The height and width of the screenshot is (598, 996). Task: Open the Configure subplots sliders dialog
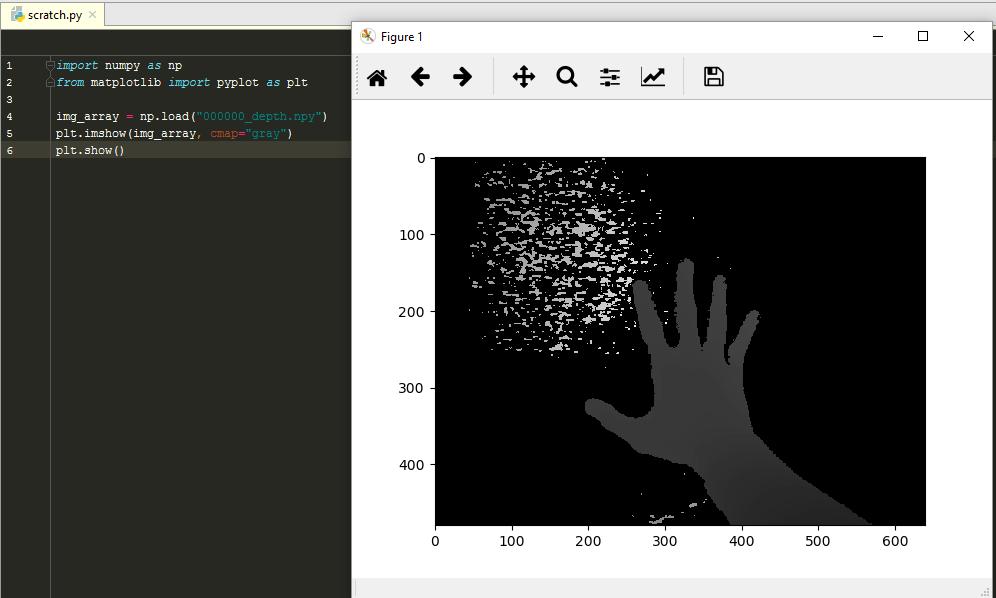pyautogui.click(x=610, y=77)
